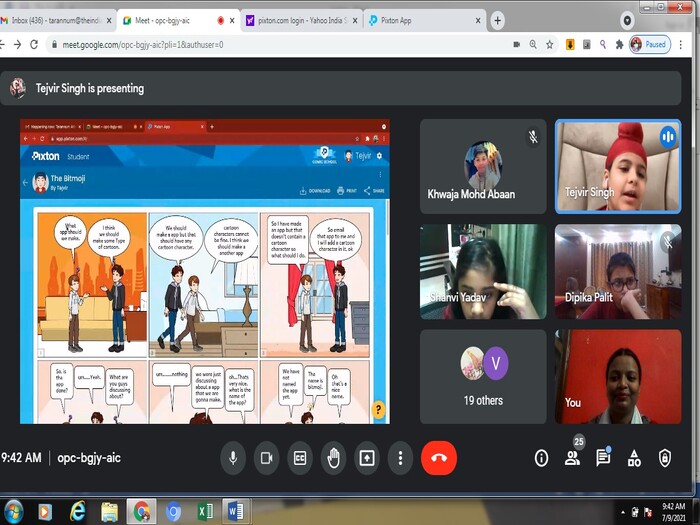
Task: Leave the call with red hang-up button
Action: click(439, 458)
